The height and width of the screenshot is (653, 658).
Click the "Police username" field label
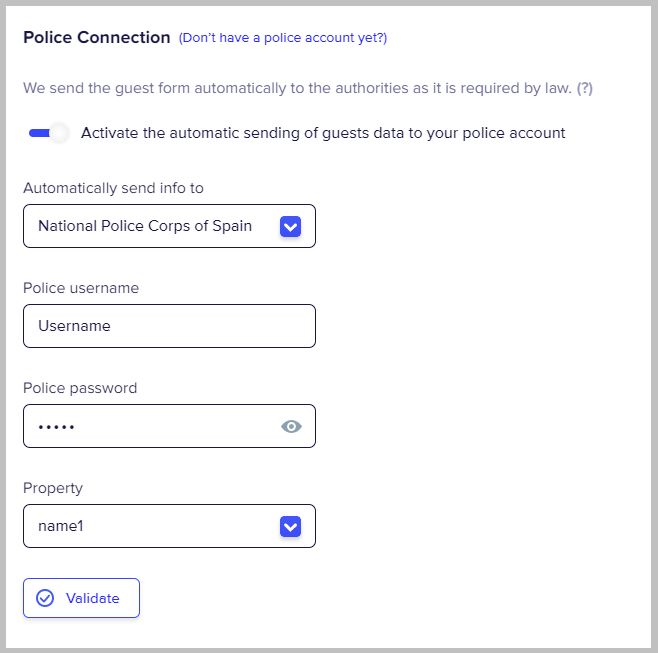(81, 288)
